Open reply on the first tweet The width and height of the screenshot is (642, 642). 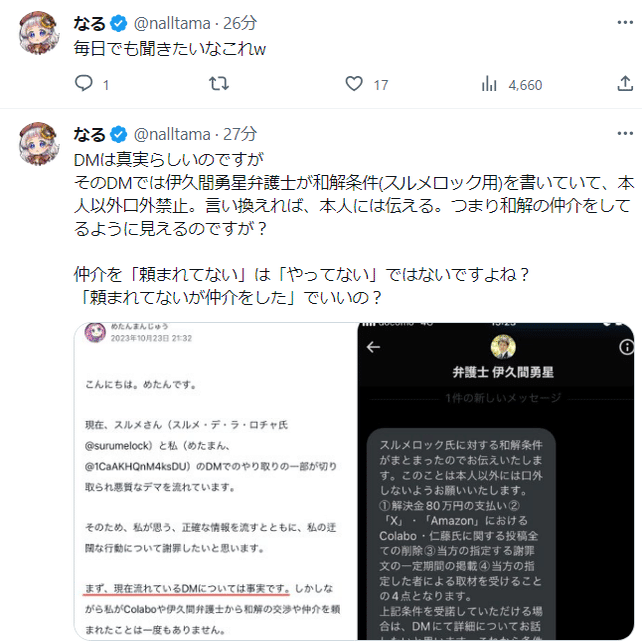tap(84, 84)
